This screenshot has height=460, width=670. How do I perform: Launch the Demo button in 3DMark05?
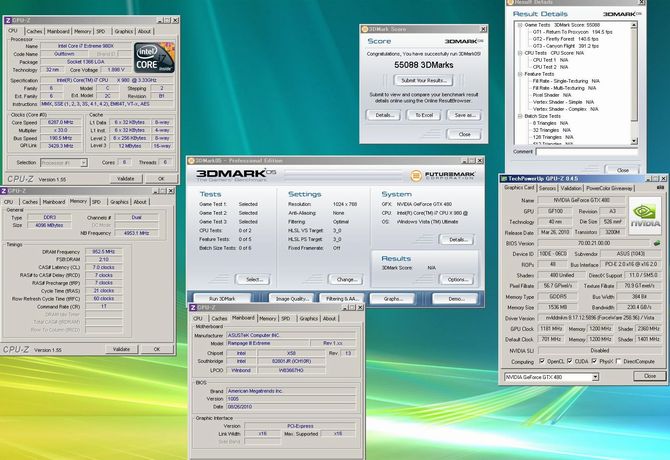(456, 299)
